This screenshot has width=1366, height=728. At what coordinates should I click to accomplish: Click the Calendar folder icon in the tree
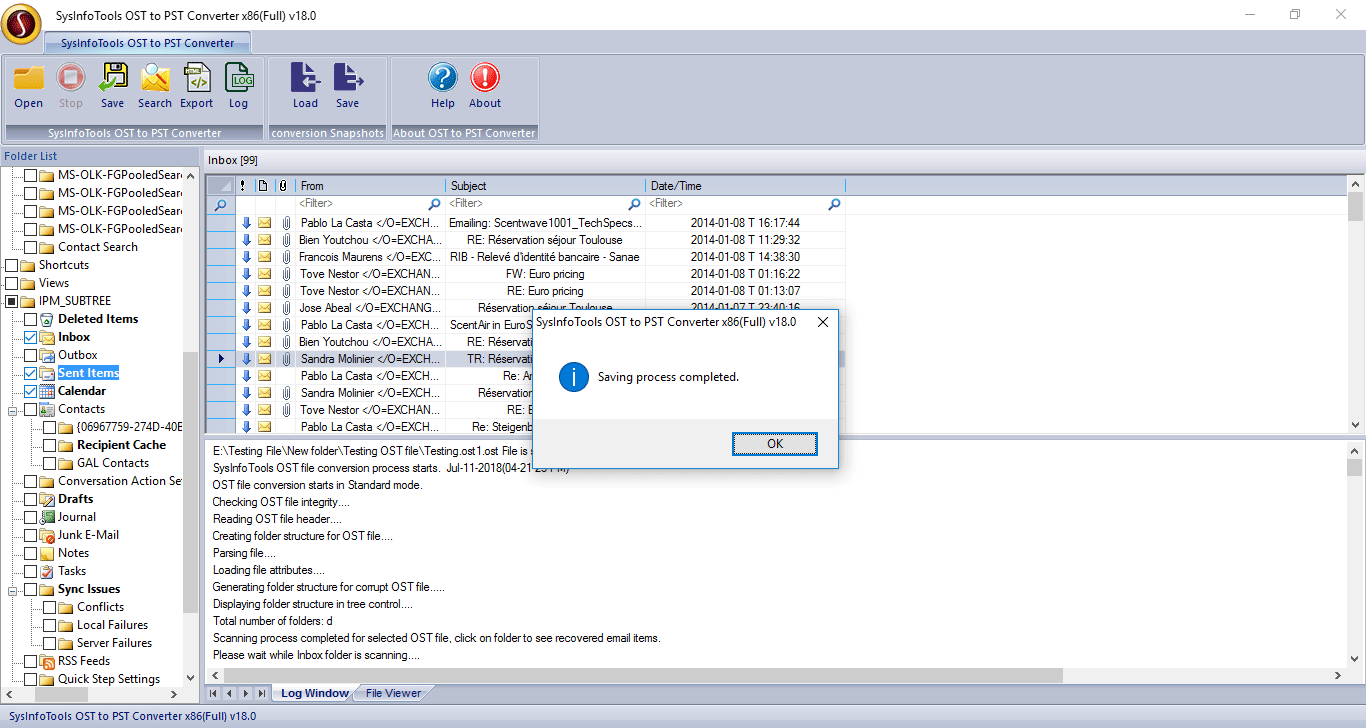[47, 391]
